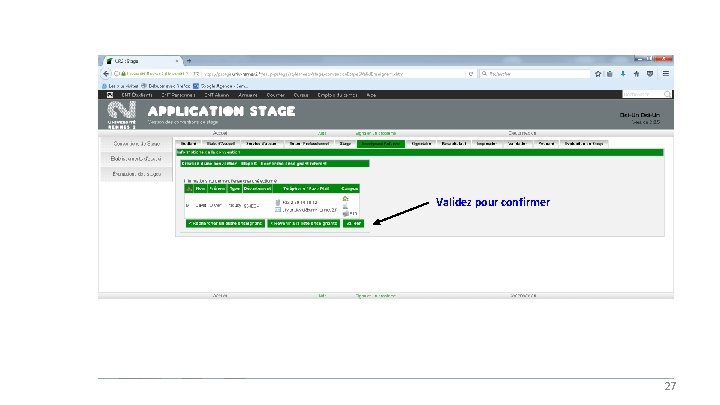
Task: Click Déconnexion in the page footer
Action: tap(523, 296)
